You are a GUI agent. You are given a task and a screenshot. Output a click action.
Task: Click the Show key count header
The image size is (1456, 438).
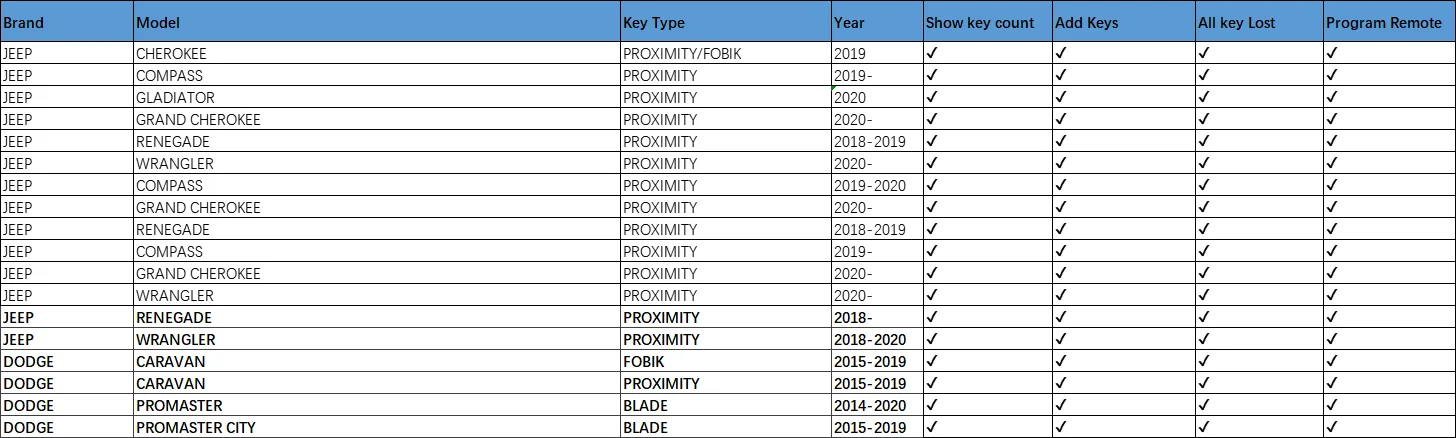coord(980,23)
